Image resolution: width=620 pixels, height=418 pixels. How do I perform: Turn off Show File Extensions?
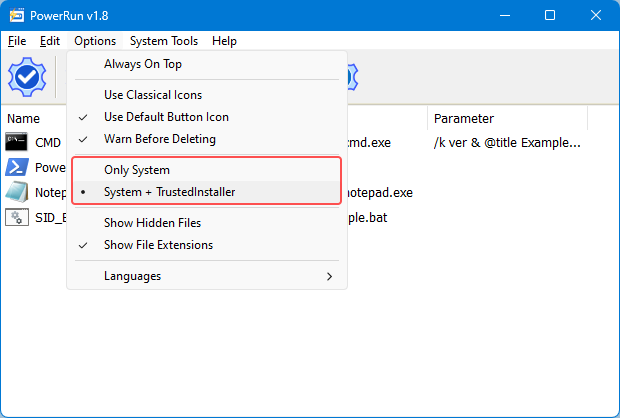pos(158,245)
